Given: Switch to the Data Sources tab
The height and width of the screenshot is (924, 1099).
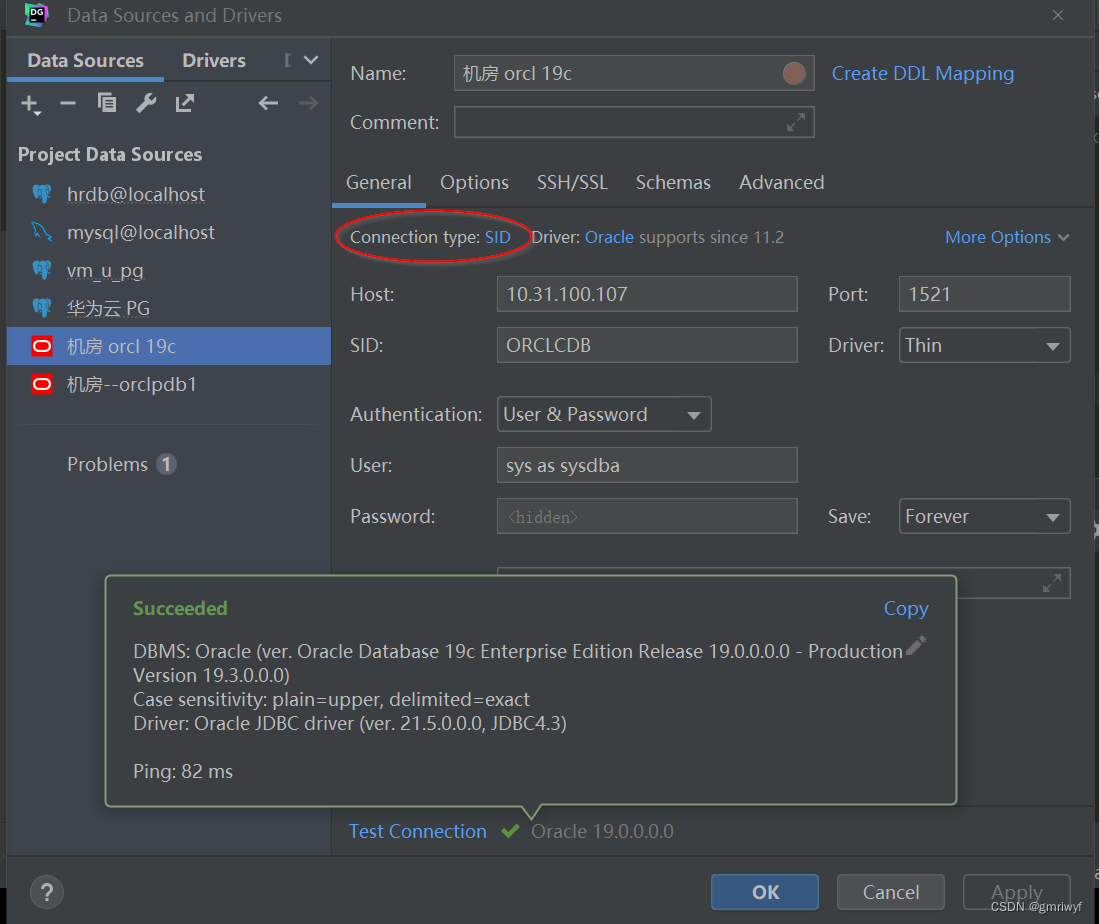Looking at the screenshot, I should 86,61.
